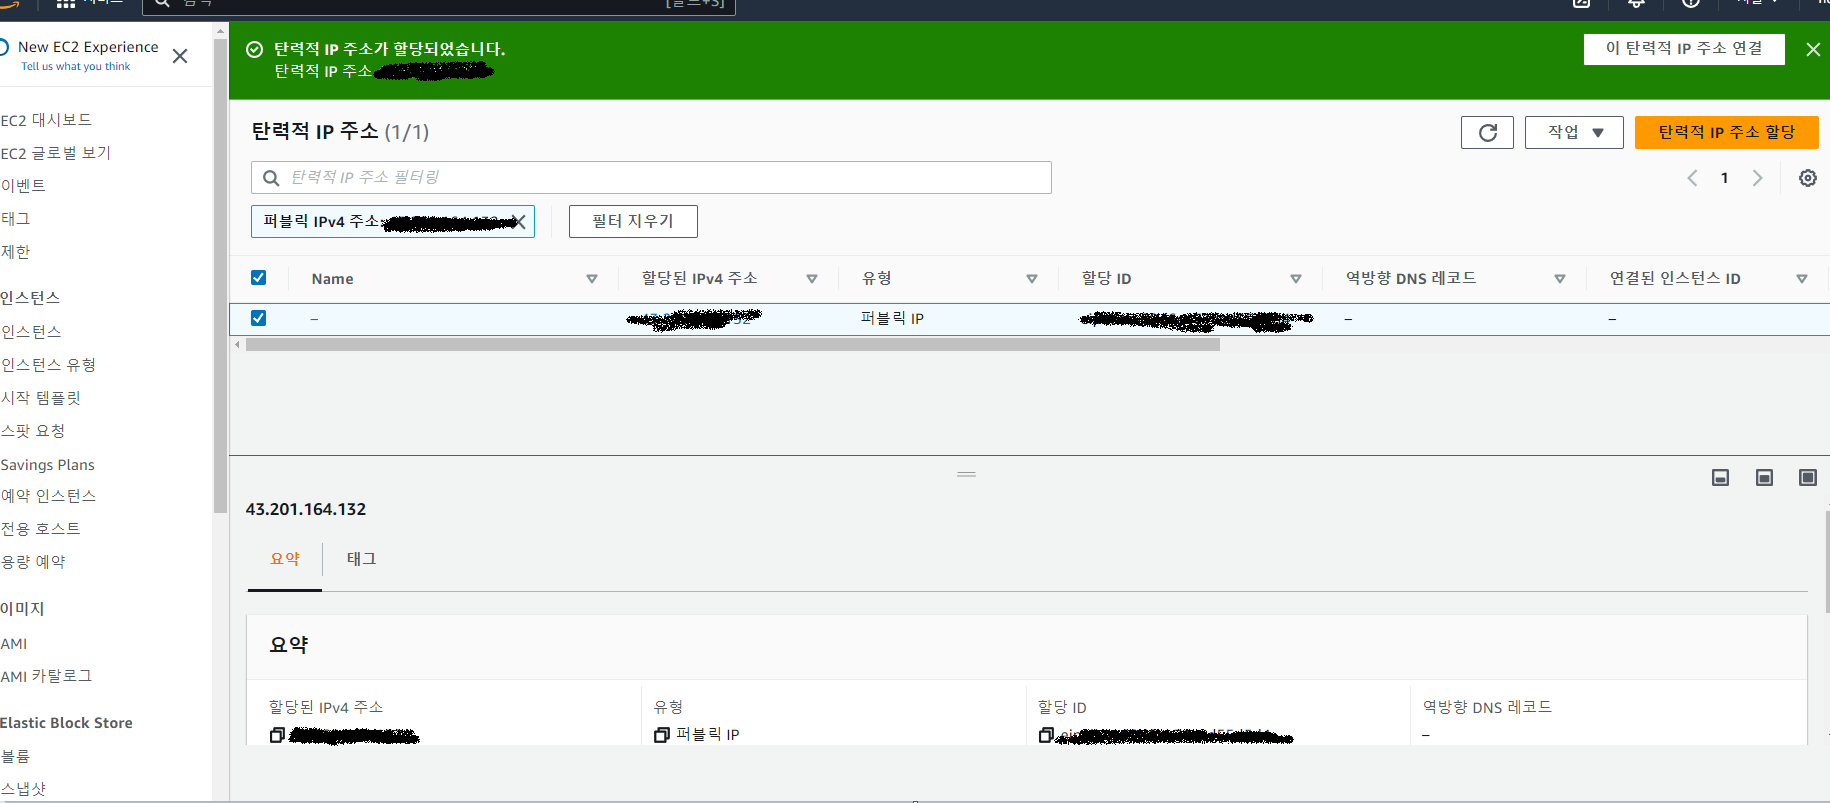Viewport: 1830px width, 803px height.
Task: Expand details panel to full size
Action: coord(1808,477)
